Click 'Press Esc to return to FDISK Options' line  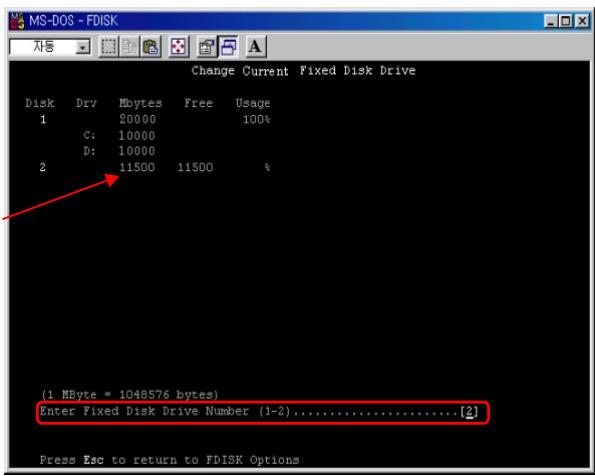click(x=169, y=460)
